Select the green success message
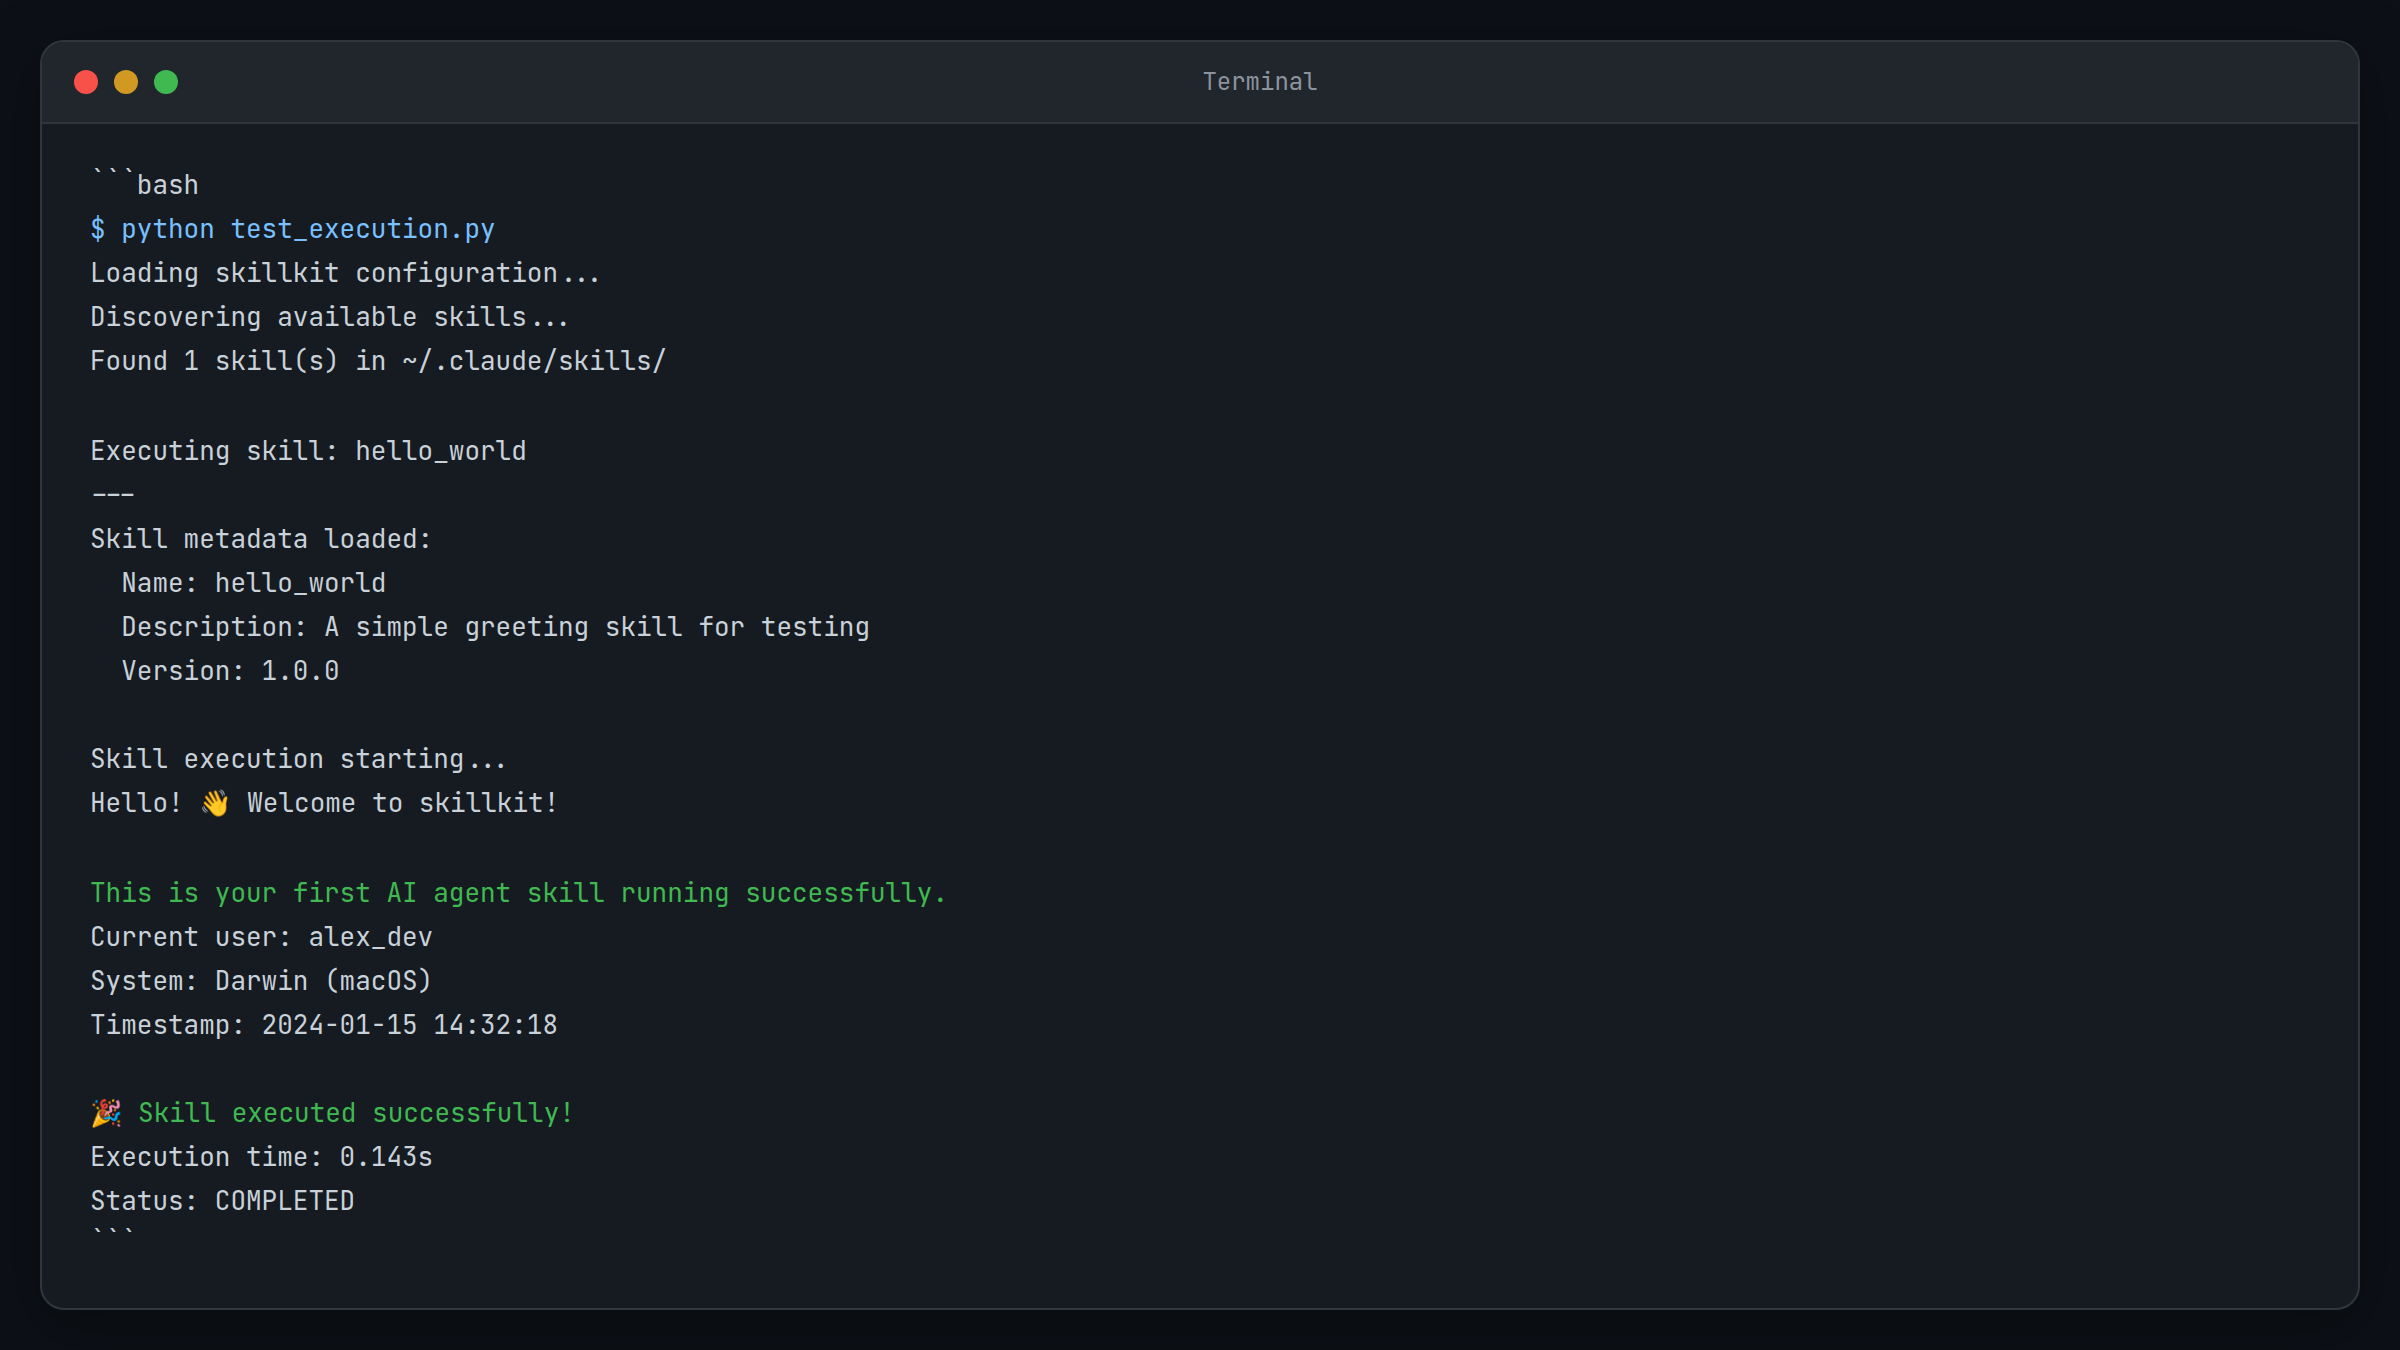This screenshot has height=1350, width=2400. 517,892
